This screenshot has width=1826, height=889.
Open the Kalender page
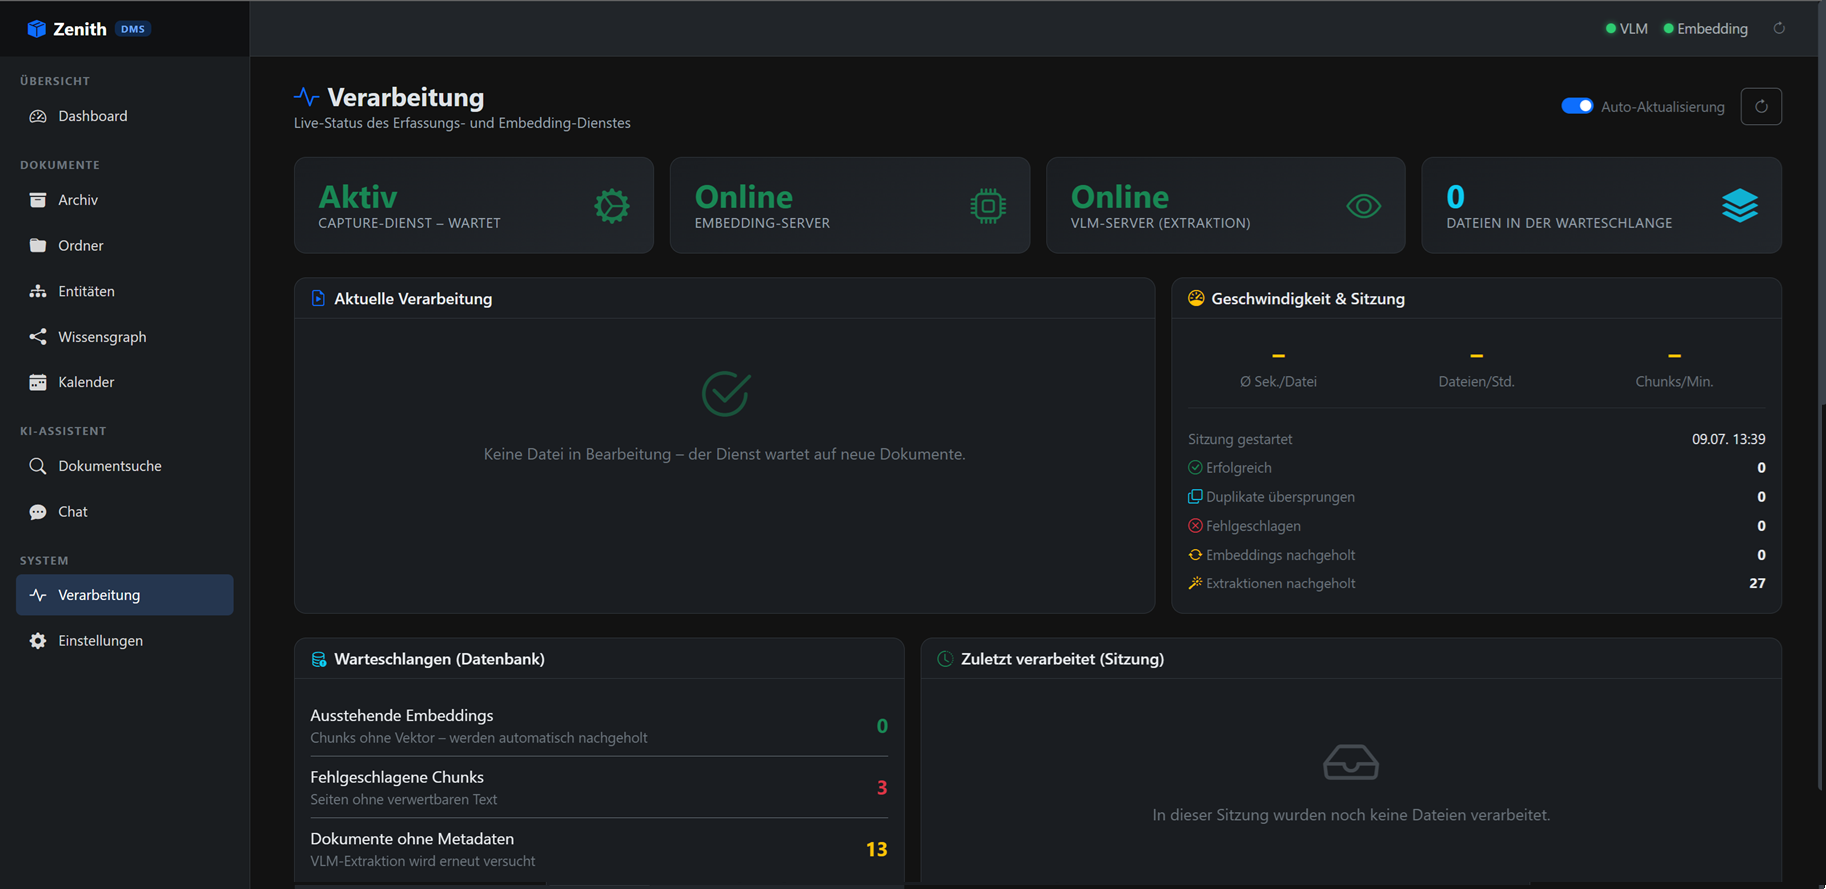click(125, 382)
